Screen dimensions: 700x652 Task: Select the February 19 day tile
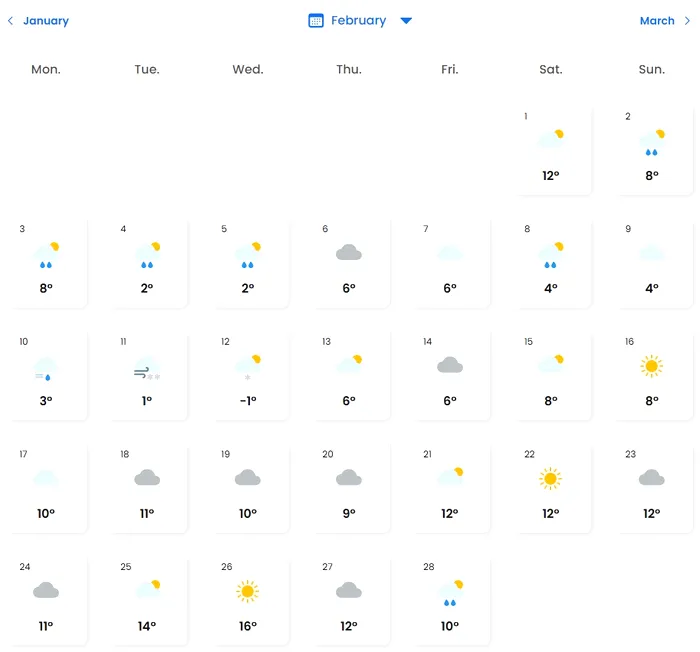tap(248, 488)
